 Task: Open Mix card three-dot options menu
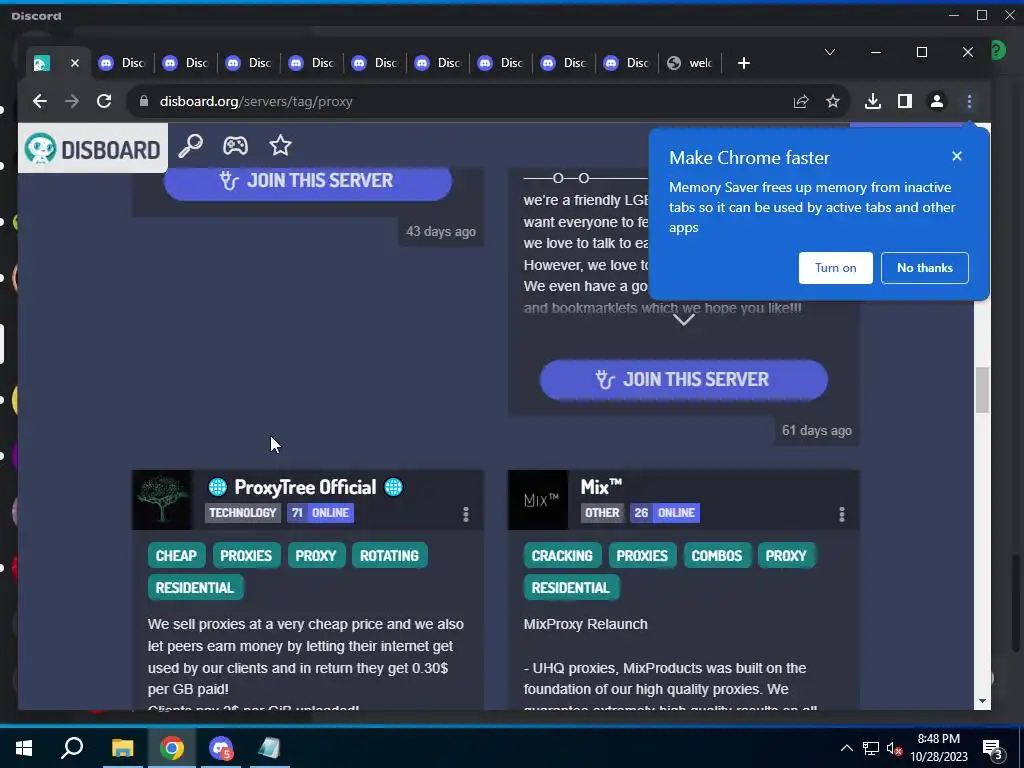point(842,515)
